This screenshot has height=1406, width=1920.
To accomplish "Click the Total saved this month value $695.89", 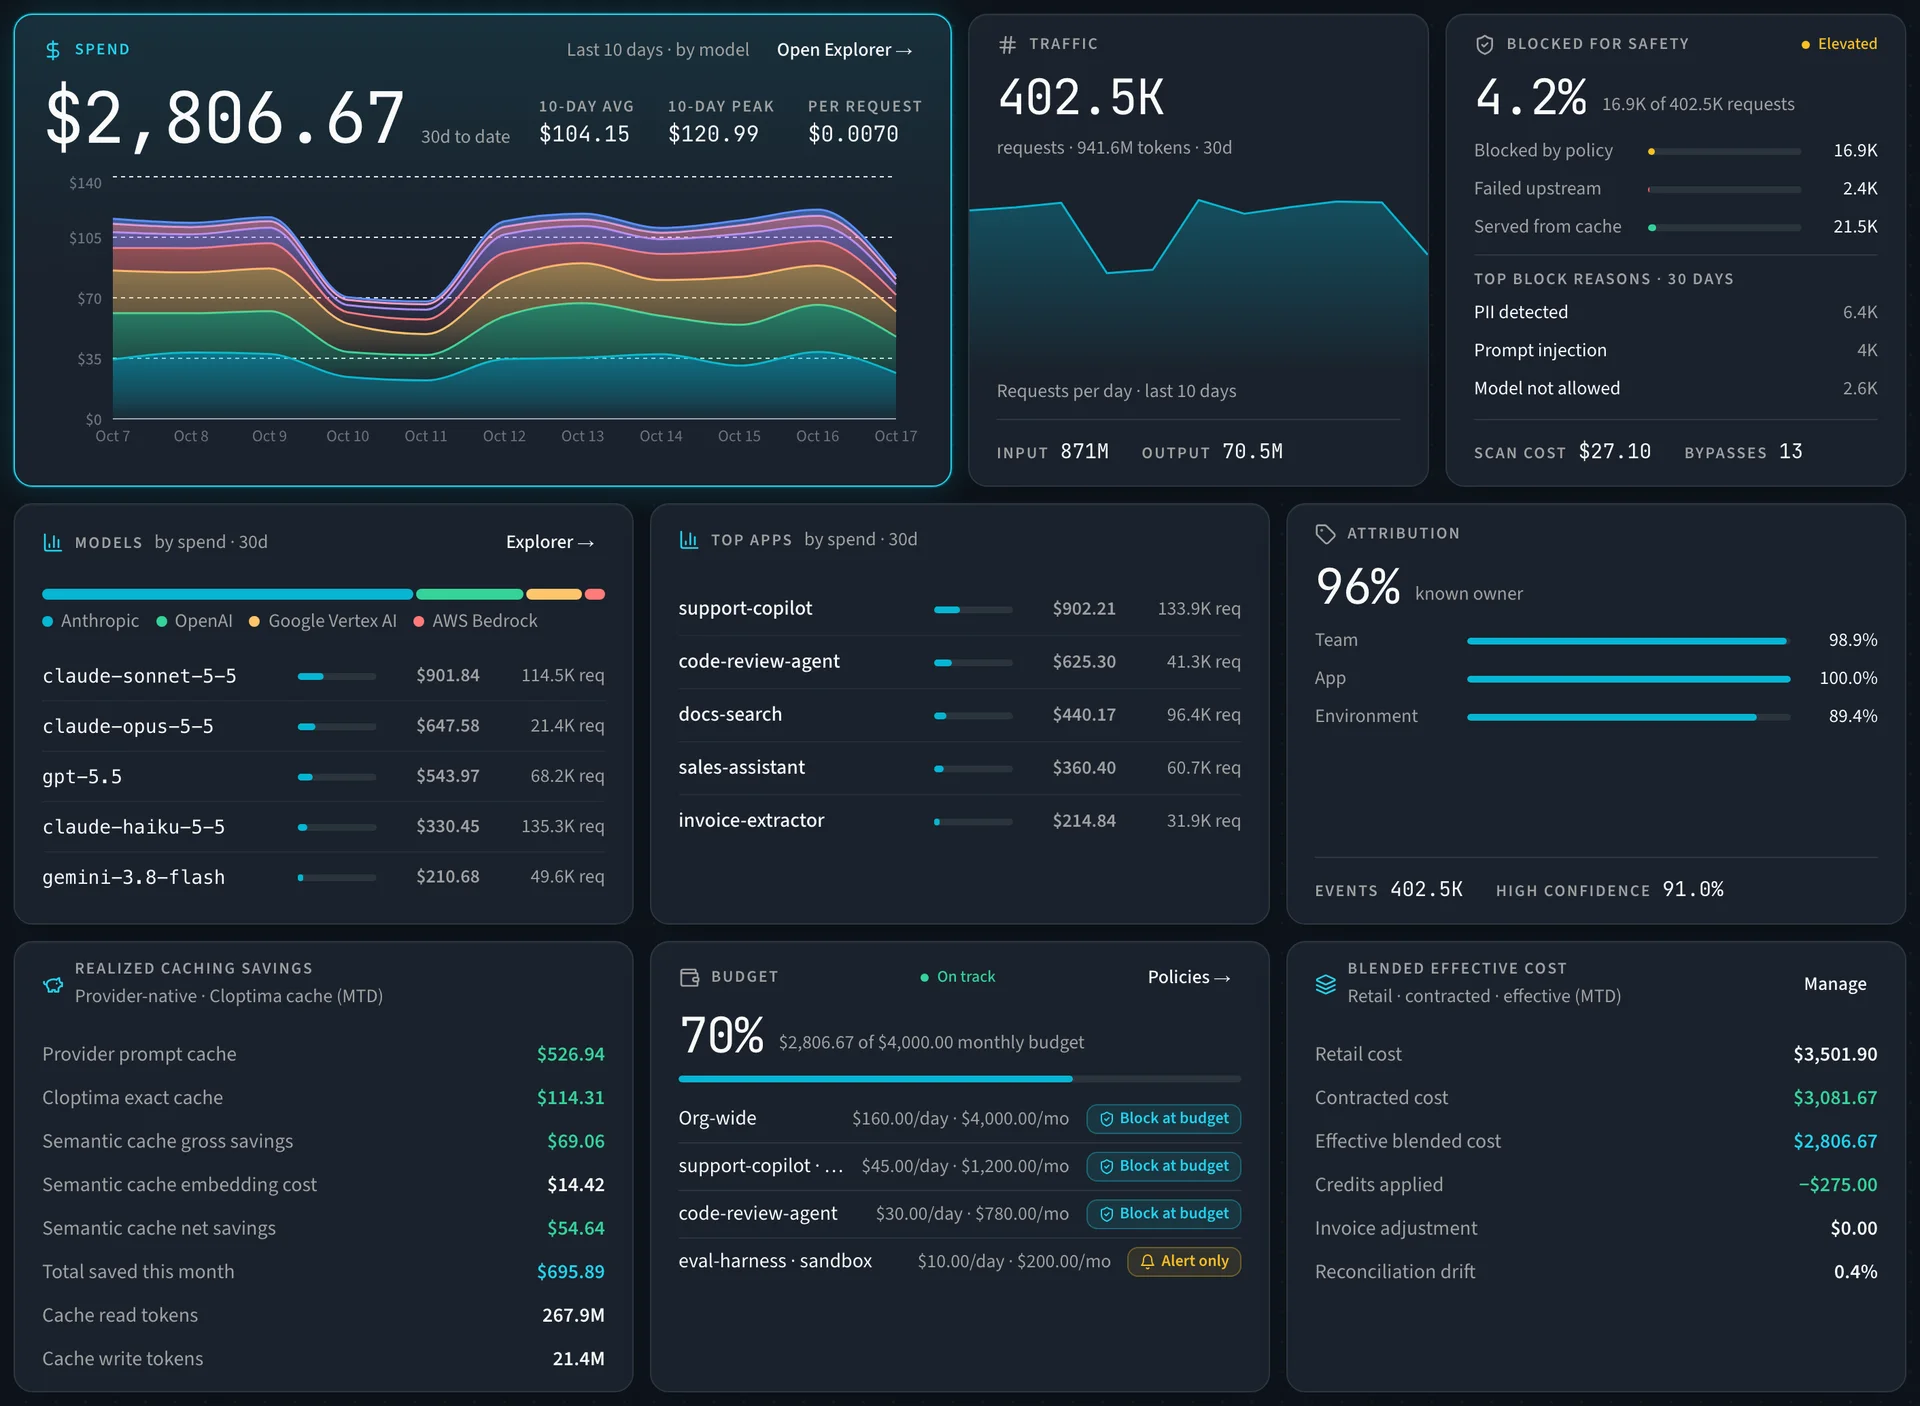I will pos(570,1272).
